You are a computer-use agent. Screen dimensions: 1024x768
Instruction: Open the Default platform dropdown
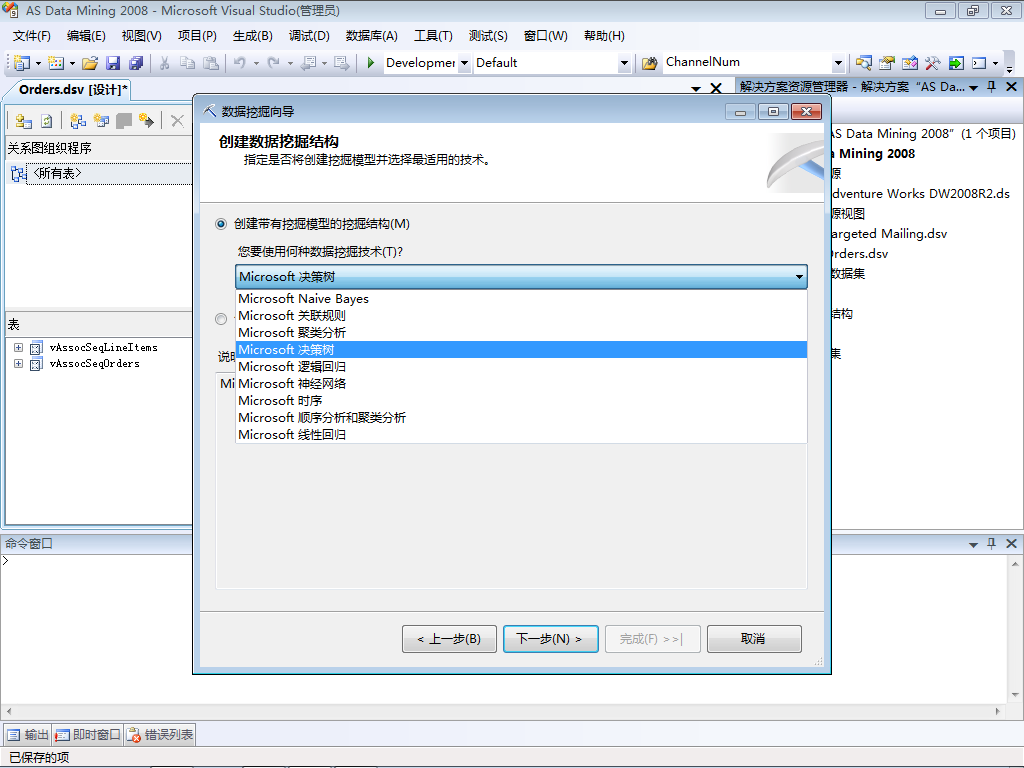(x=624, y=63)
